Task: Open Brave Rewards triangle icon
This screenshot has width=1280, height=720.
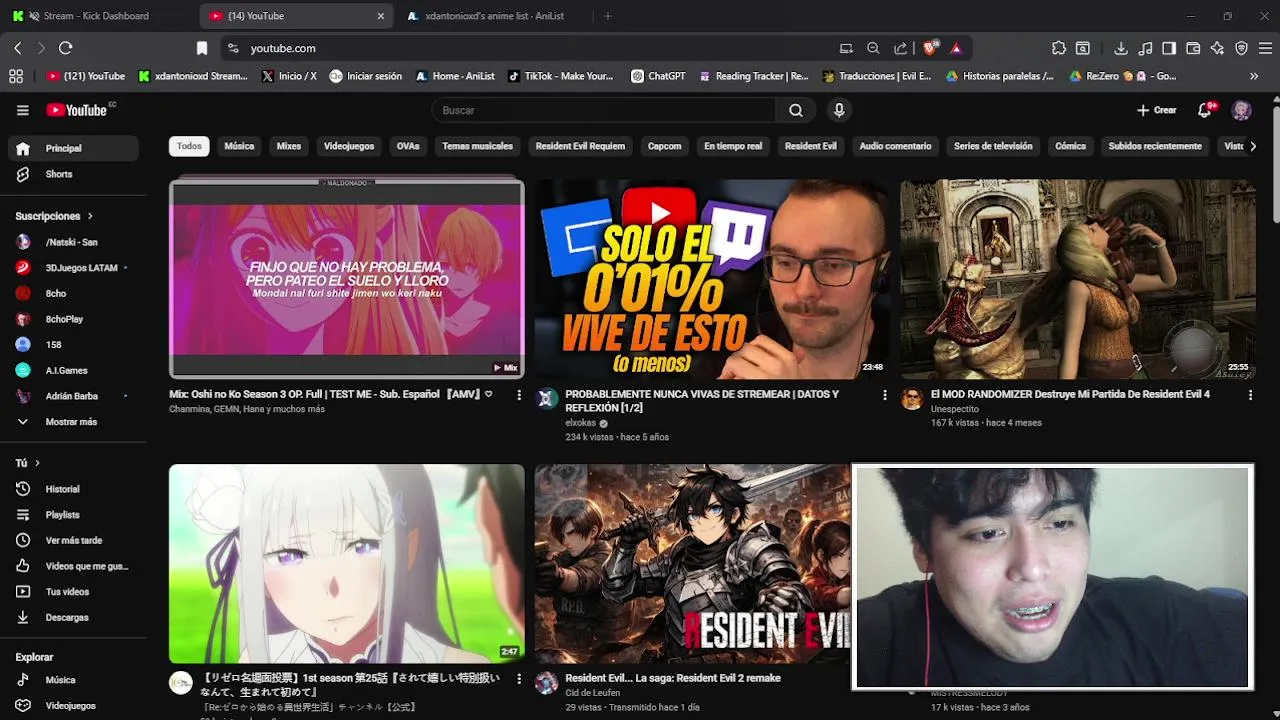Action: (956, 48)
